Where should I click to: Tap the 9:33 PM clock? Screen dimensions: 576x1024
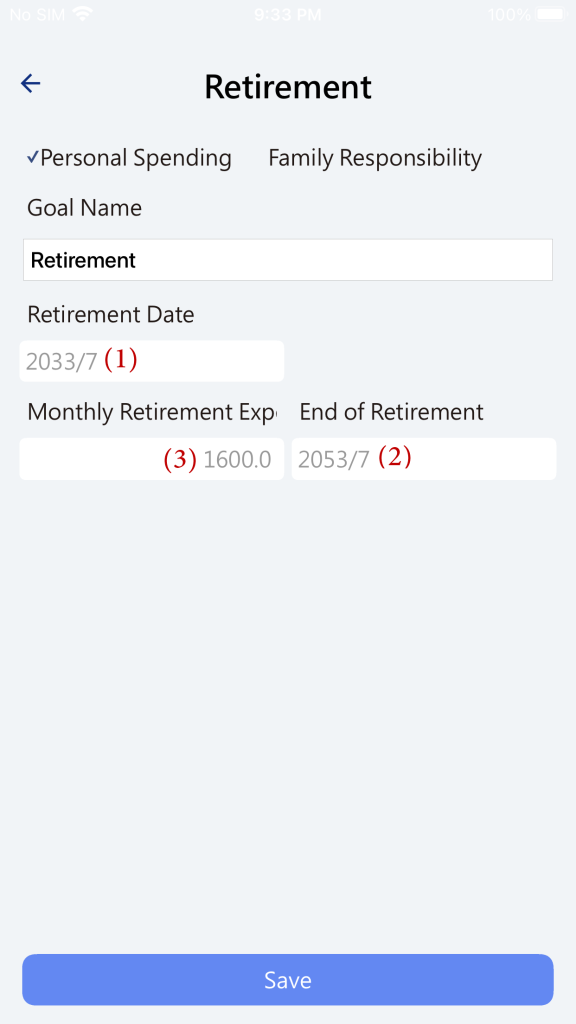(x=288, y=14)
